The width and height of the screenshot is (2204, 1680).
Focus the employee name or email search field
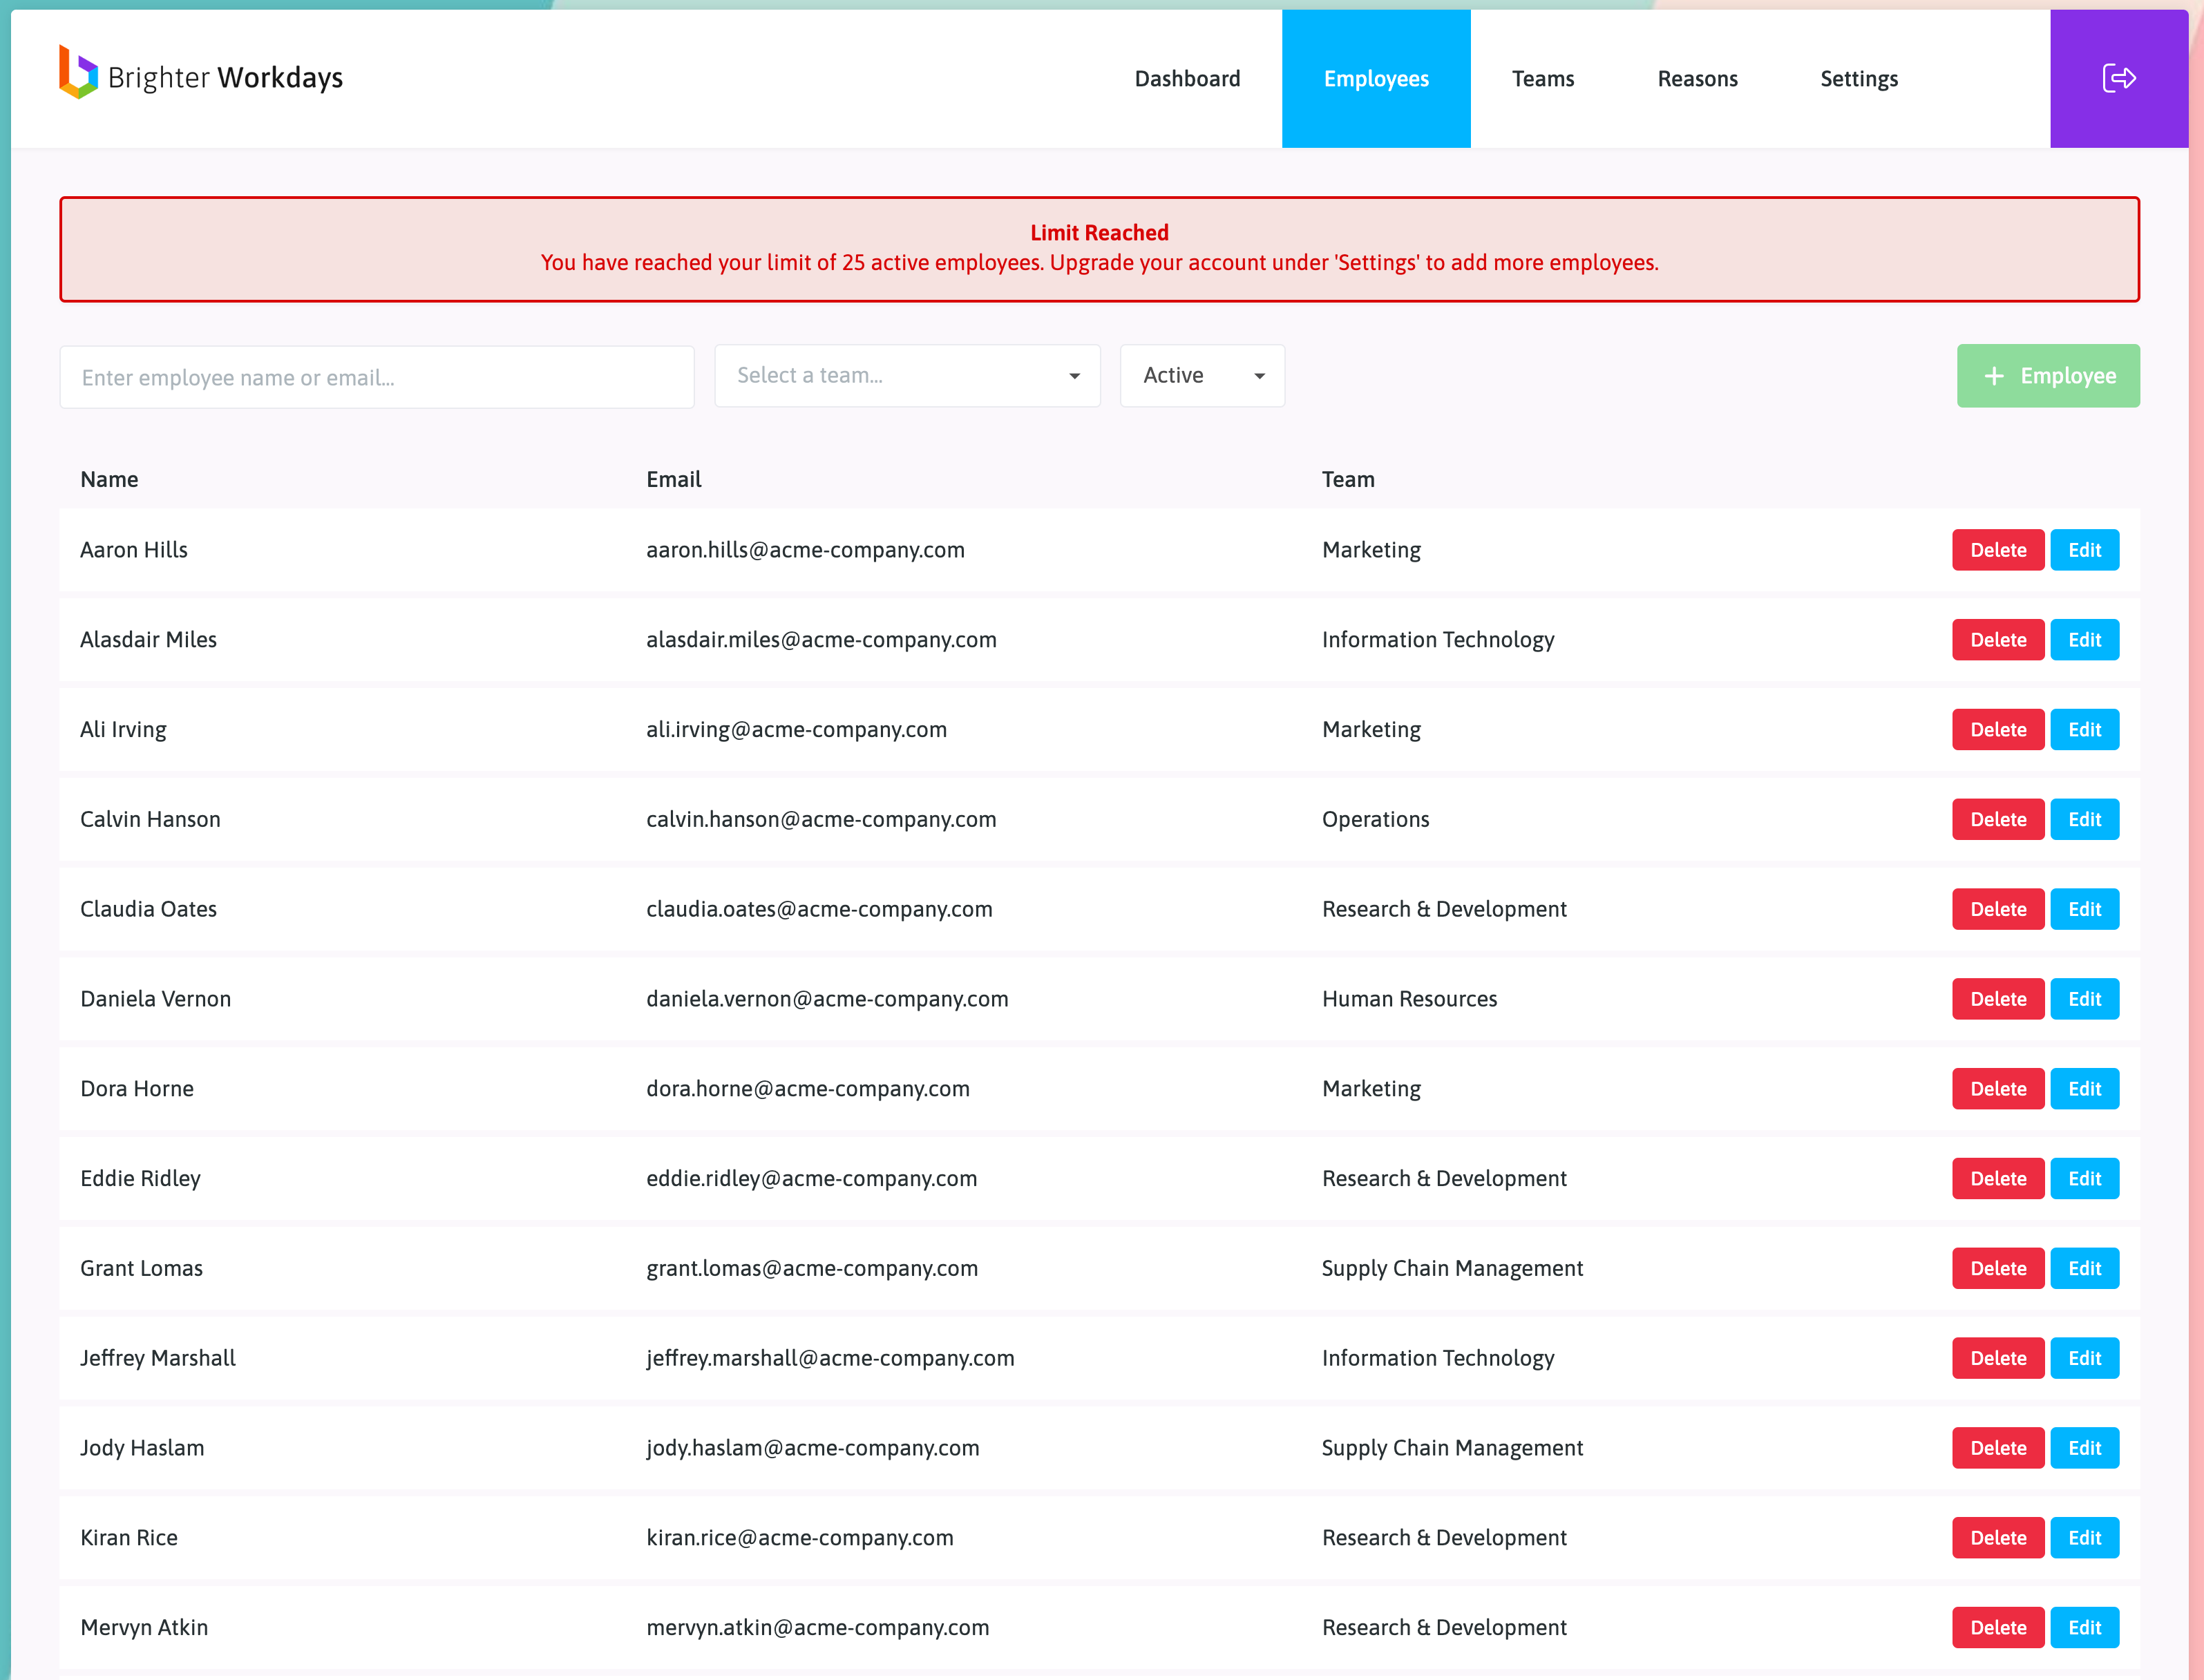click(x=377, y=377)
